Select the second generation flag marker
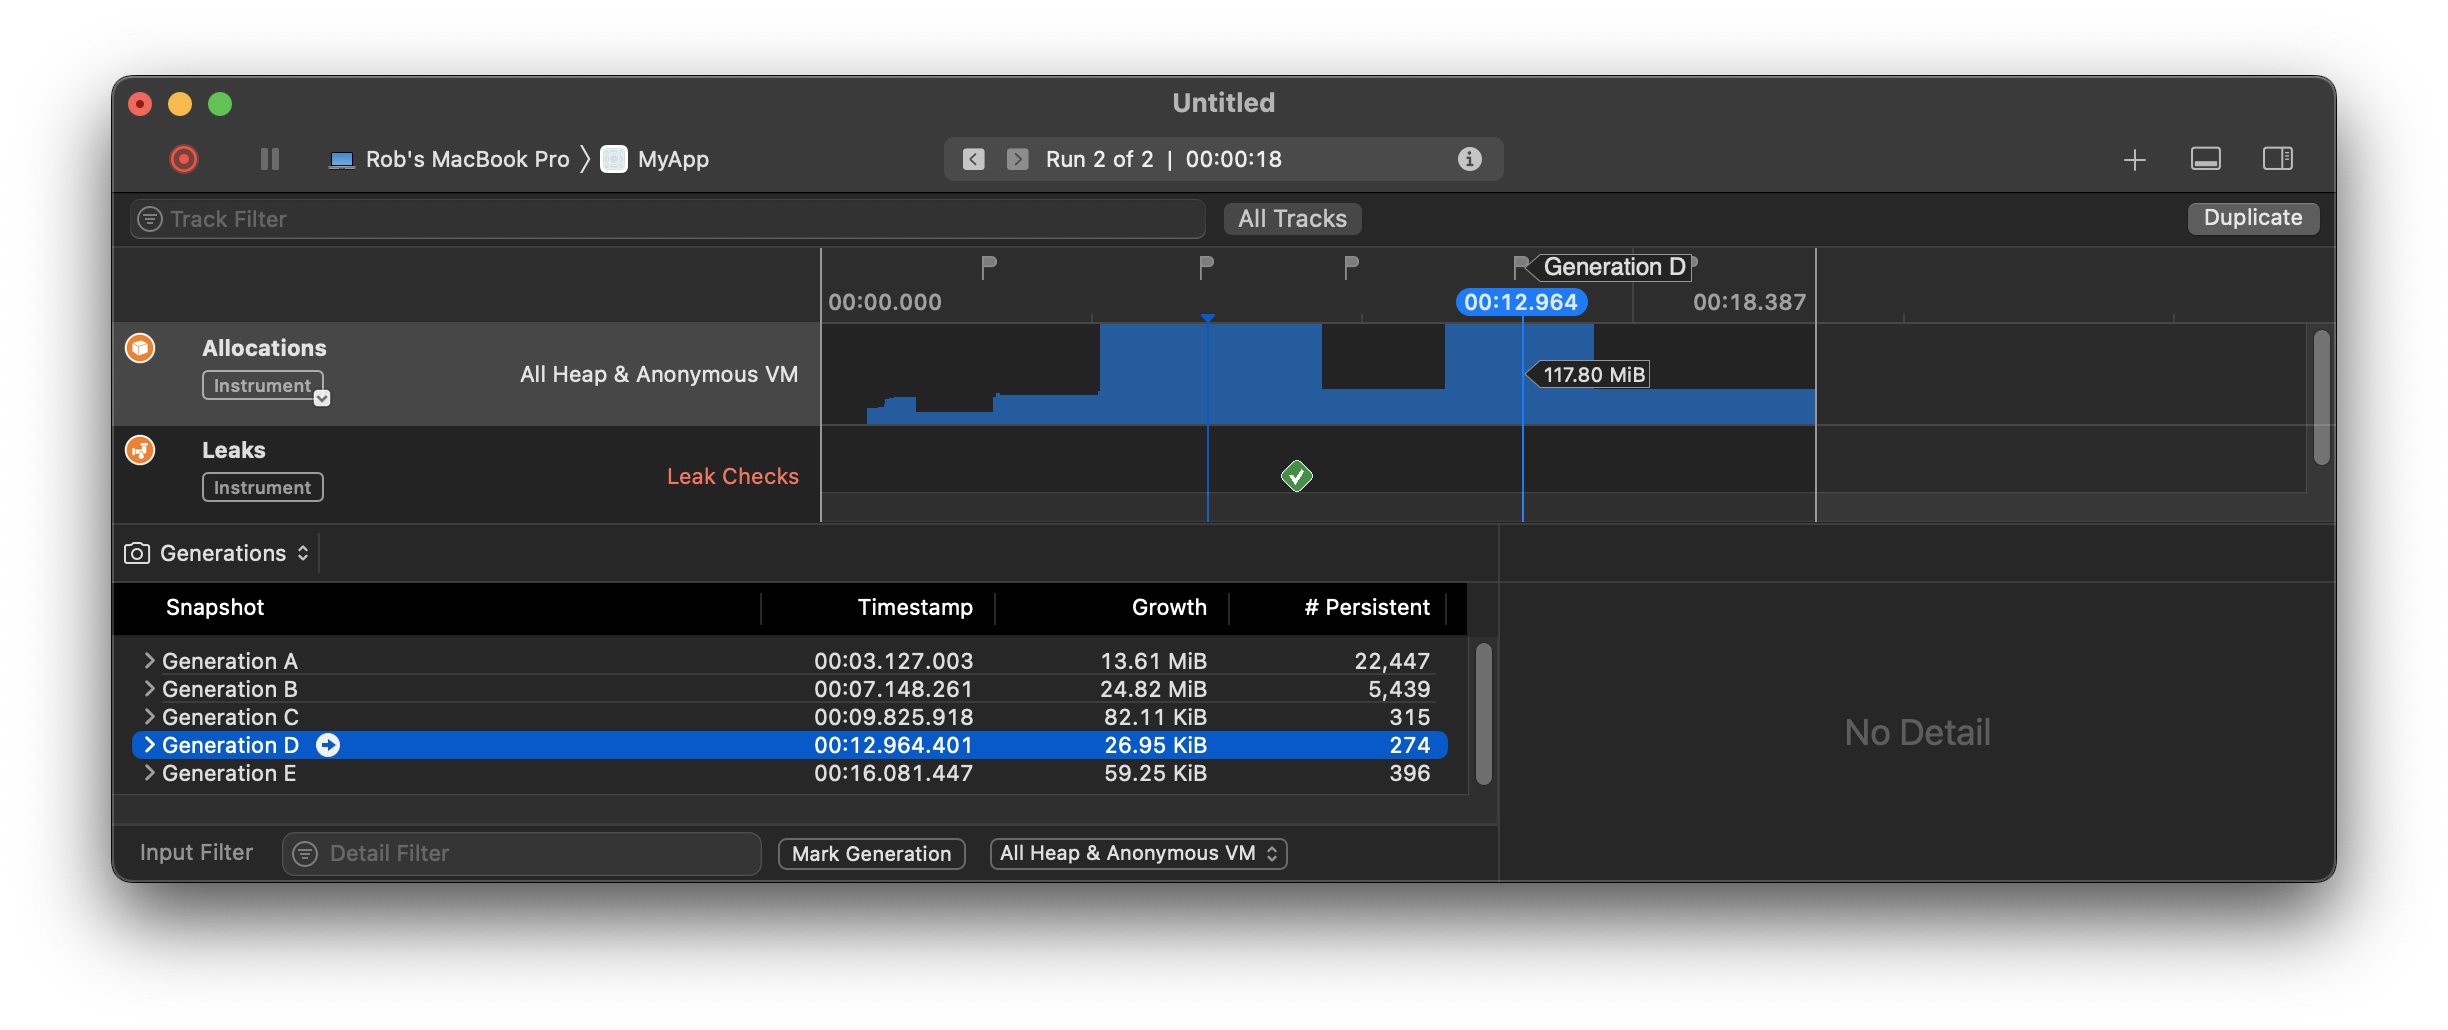 pos(1206,267)
